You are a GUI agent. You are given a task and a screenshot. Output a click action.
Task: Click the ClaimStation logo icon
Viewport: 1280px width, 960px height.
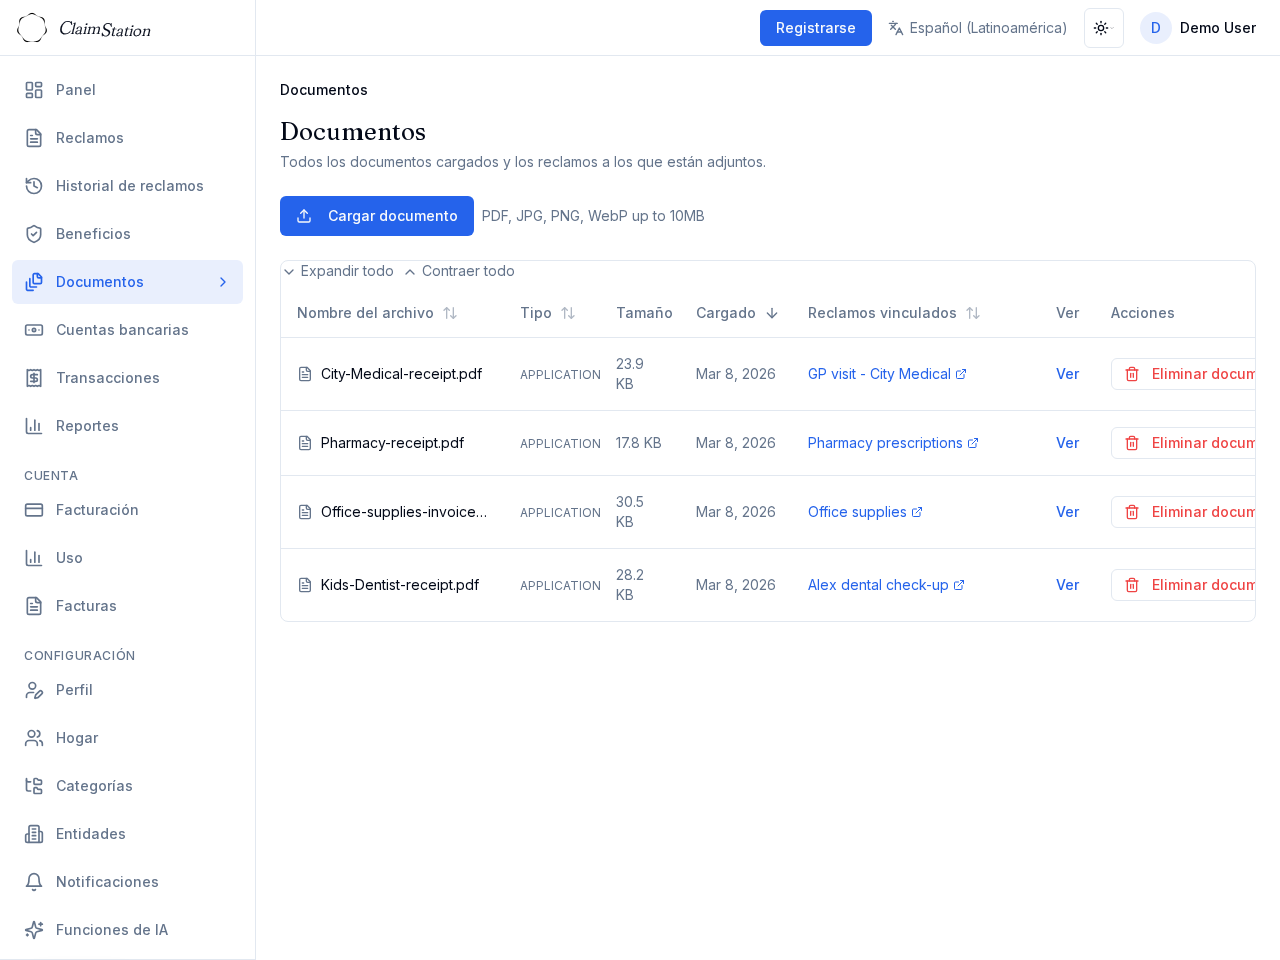click(32, 28)
